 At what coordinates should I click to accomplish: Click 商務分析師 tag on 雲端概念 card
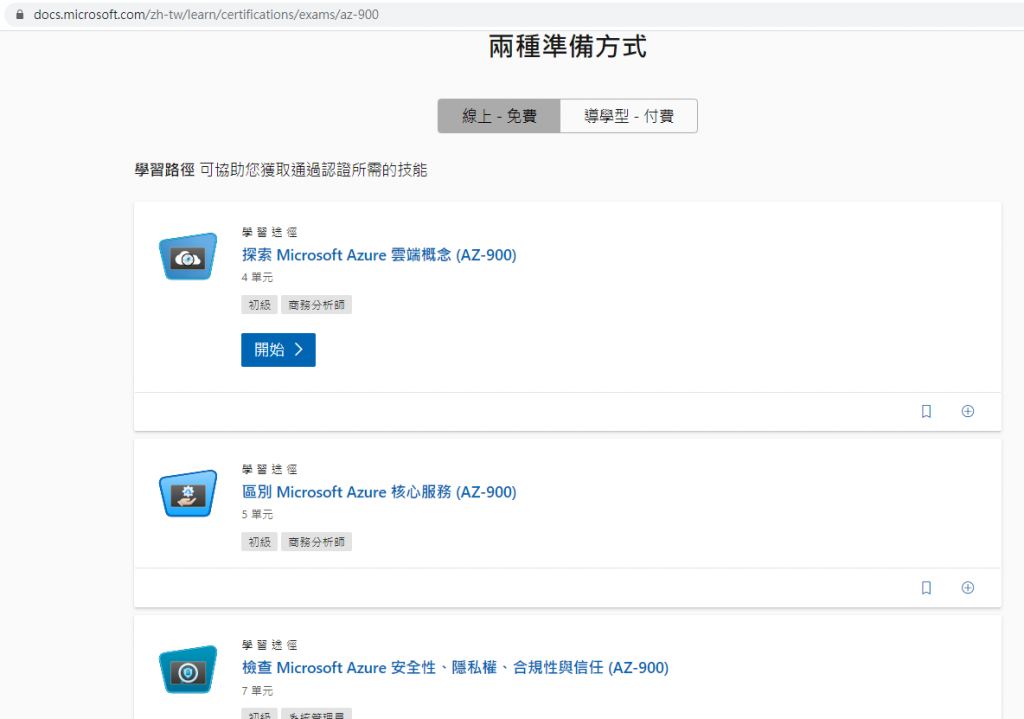pyautogui.click(x=316, y=305)
